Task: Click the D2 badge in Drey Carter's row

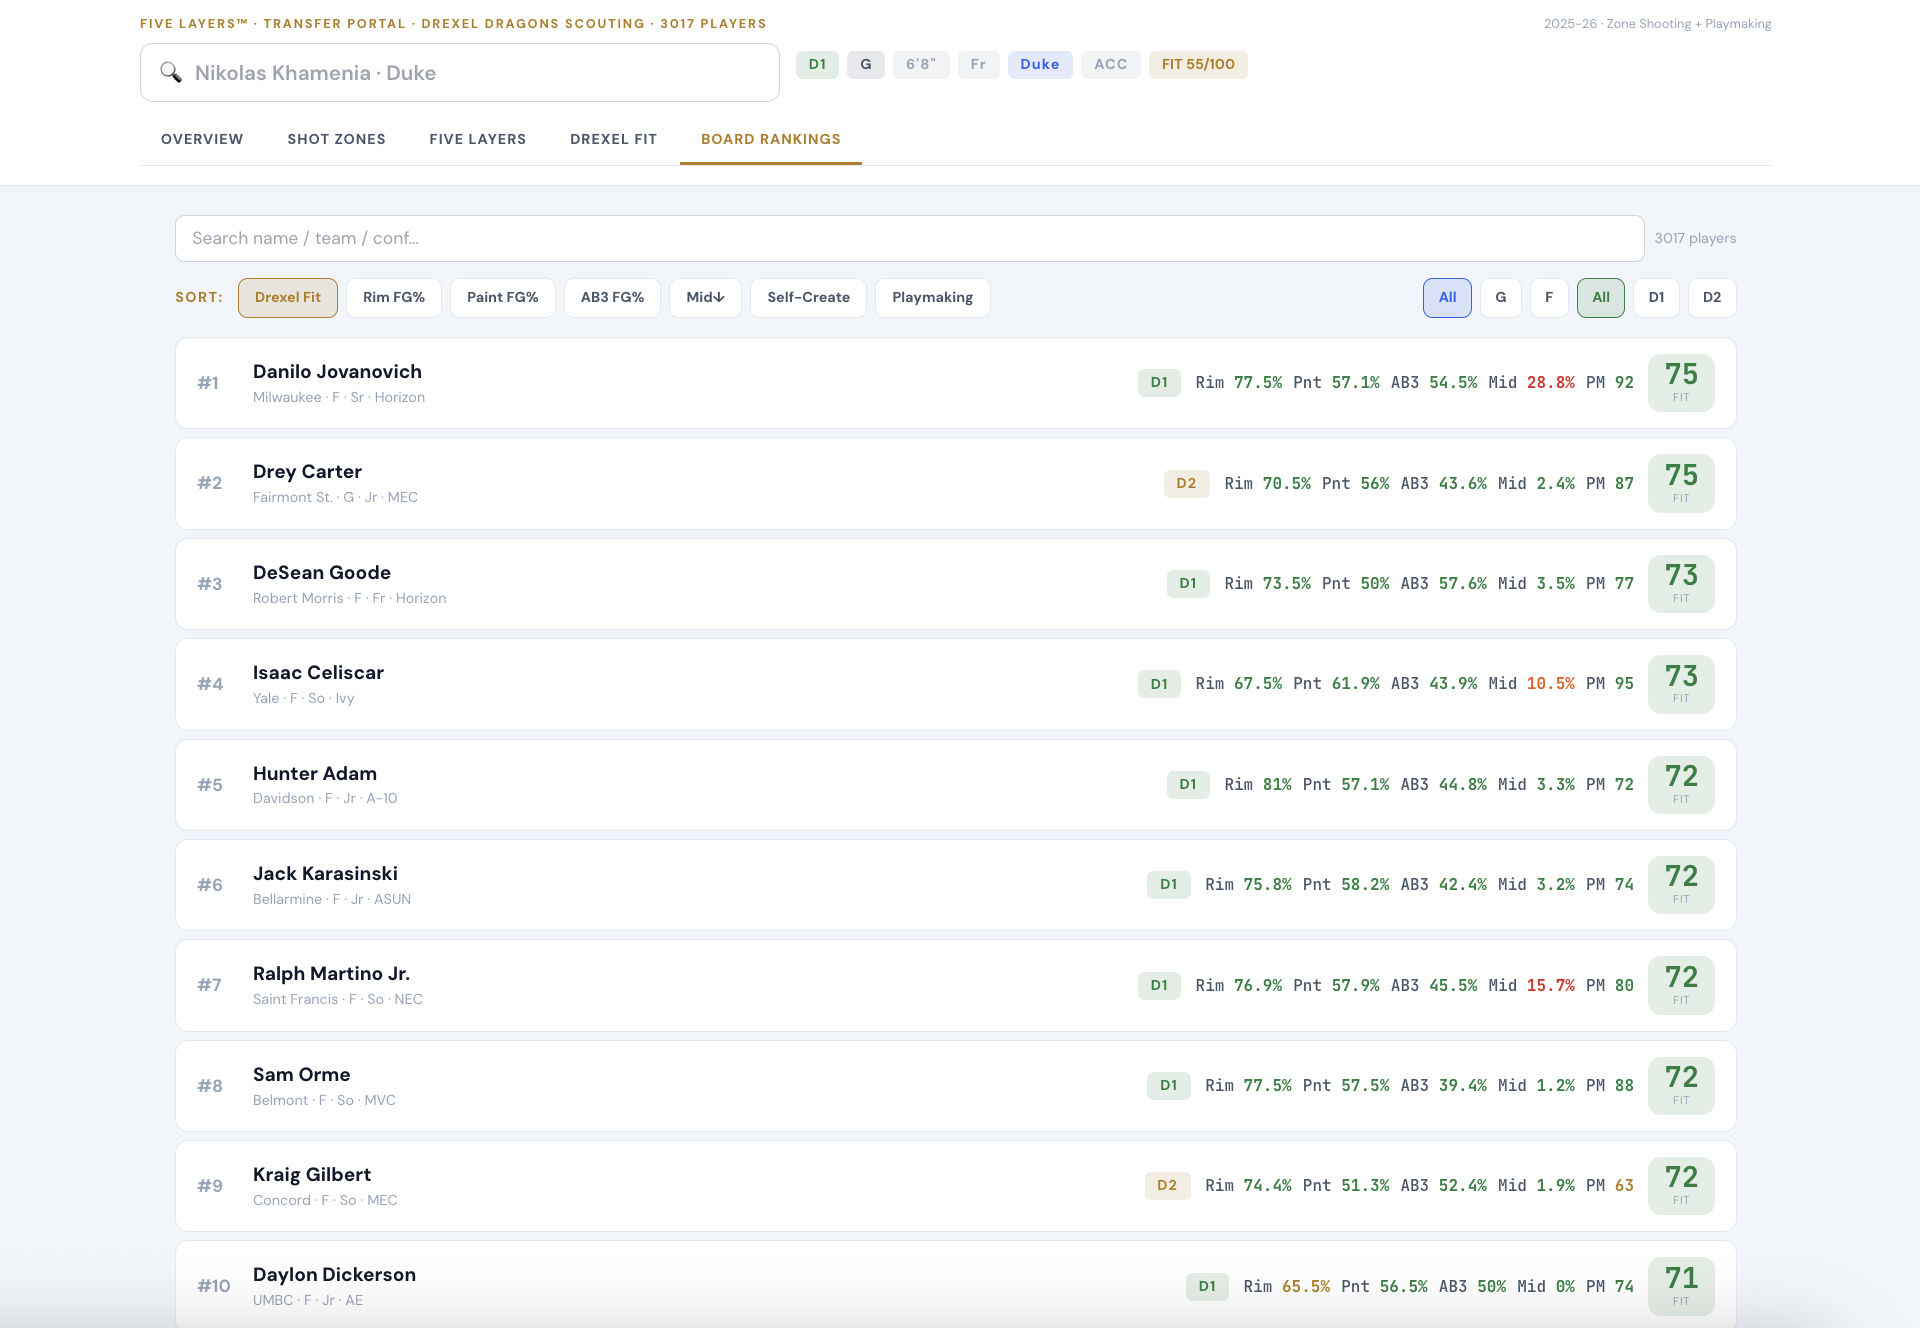Action: pos(1186,483)
